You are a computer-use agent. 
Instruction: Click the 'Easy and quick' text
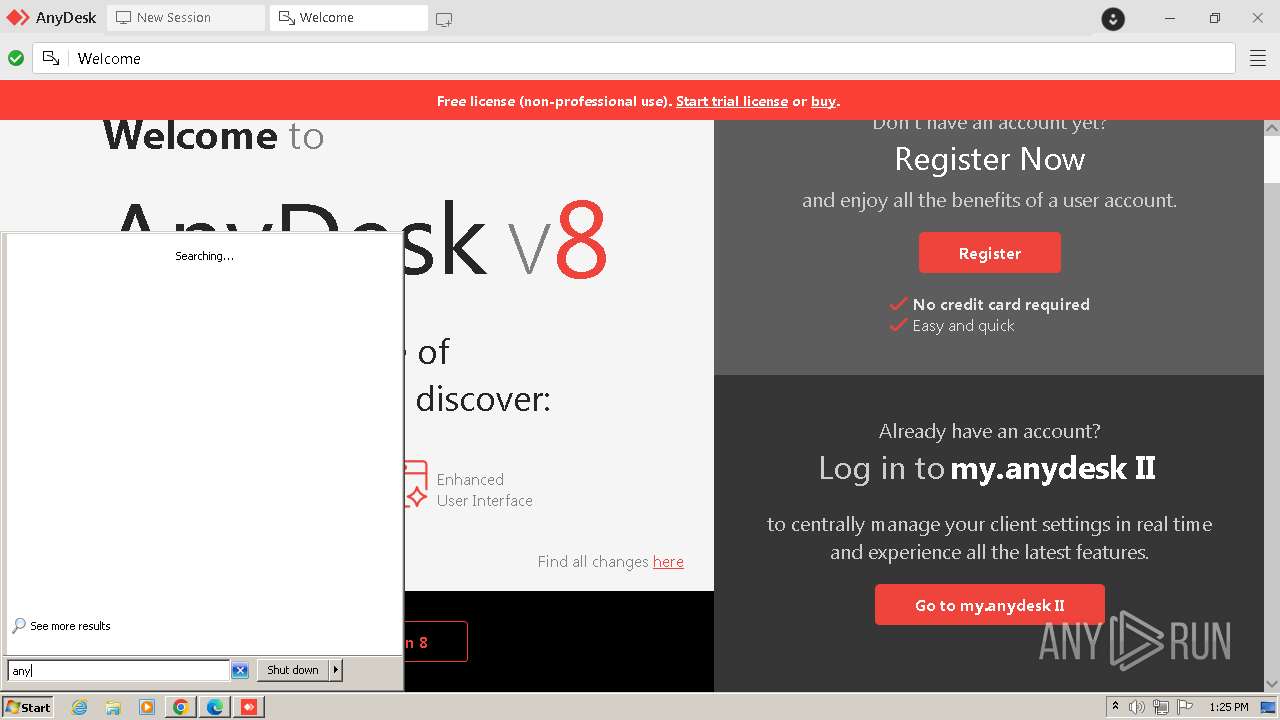coord(963,326)
